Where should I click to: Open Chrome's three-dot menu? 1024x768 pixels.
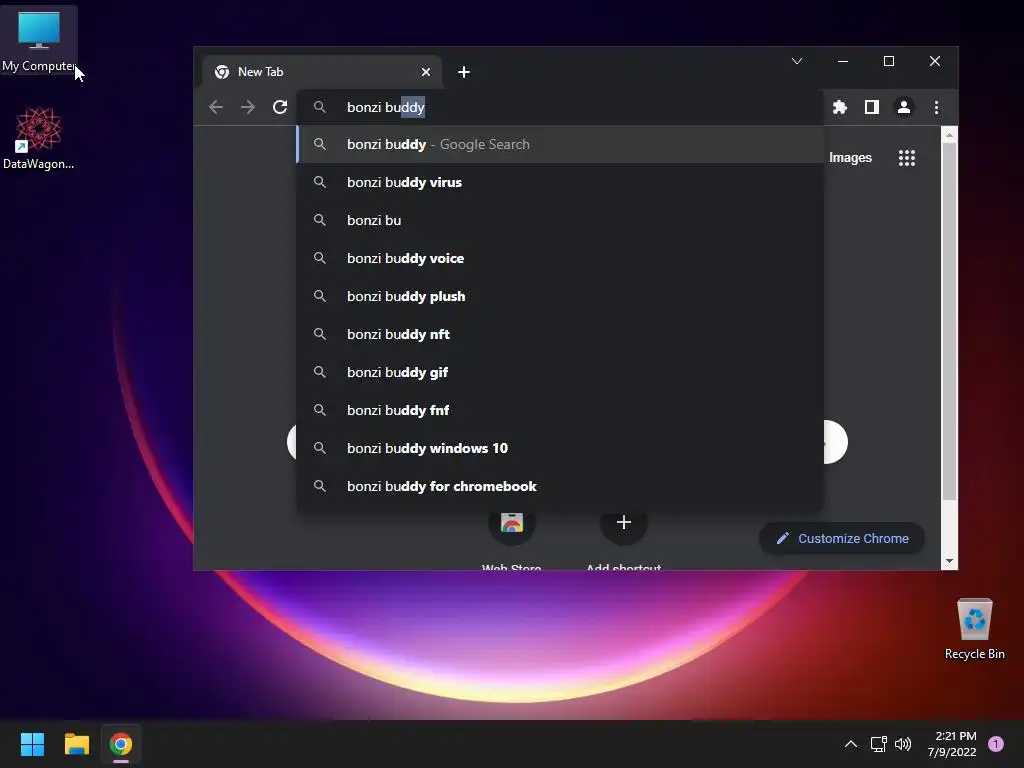click(936, 107)
